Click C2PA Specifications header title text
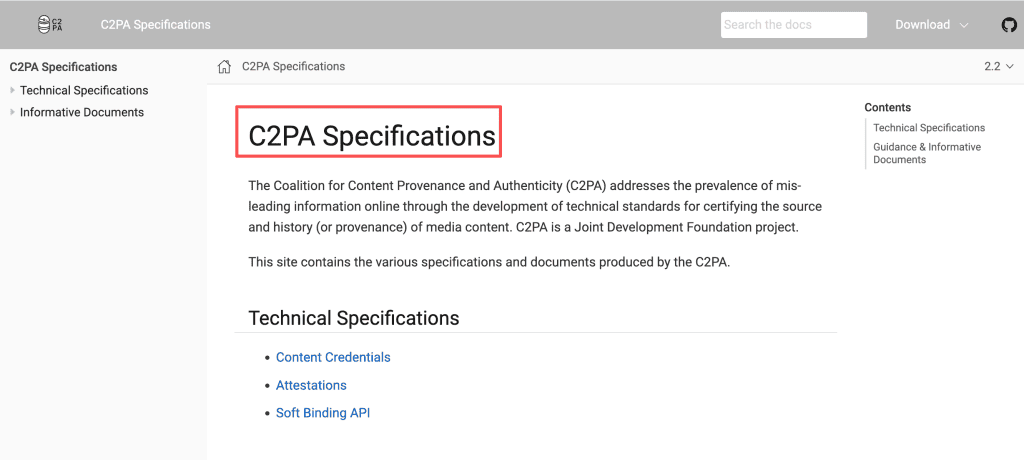1024x460 pixels. pos(155,25)
